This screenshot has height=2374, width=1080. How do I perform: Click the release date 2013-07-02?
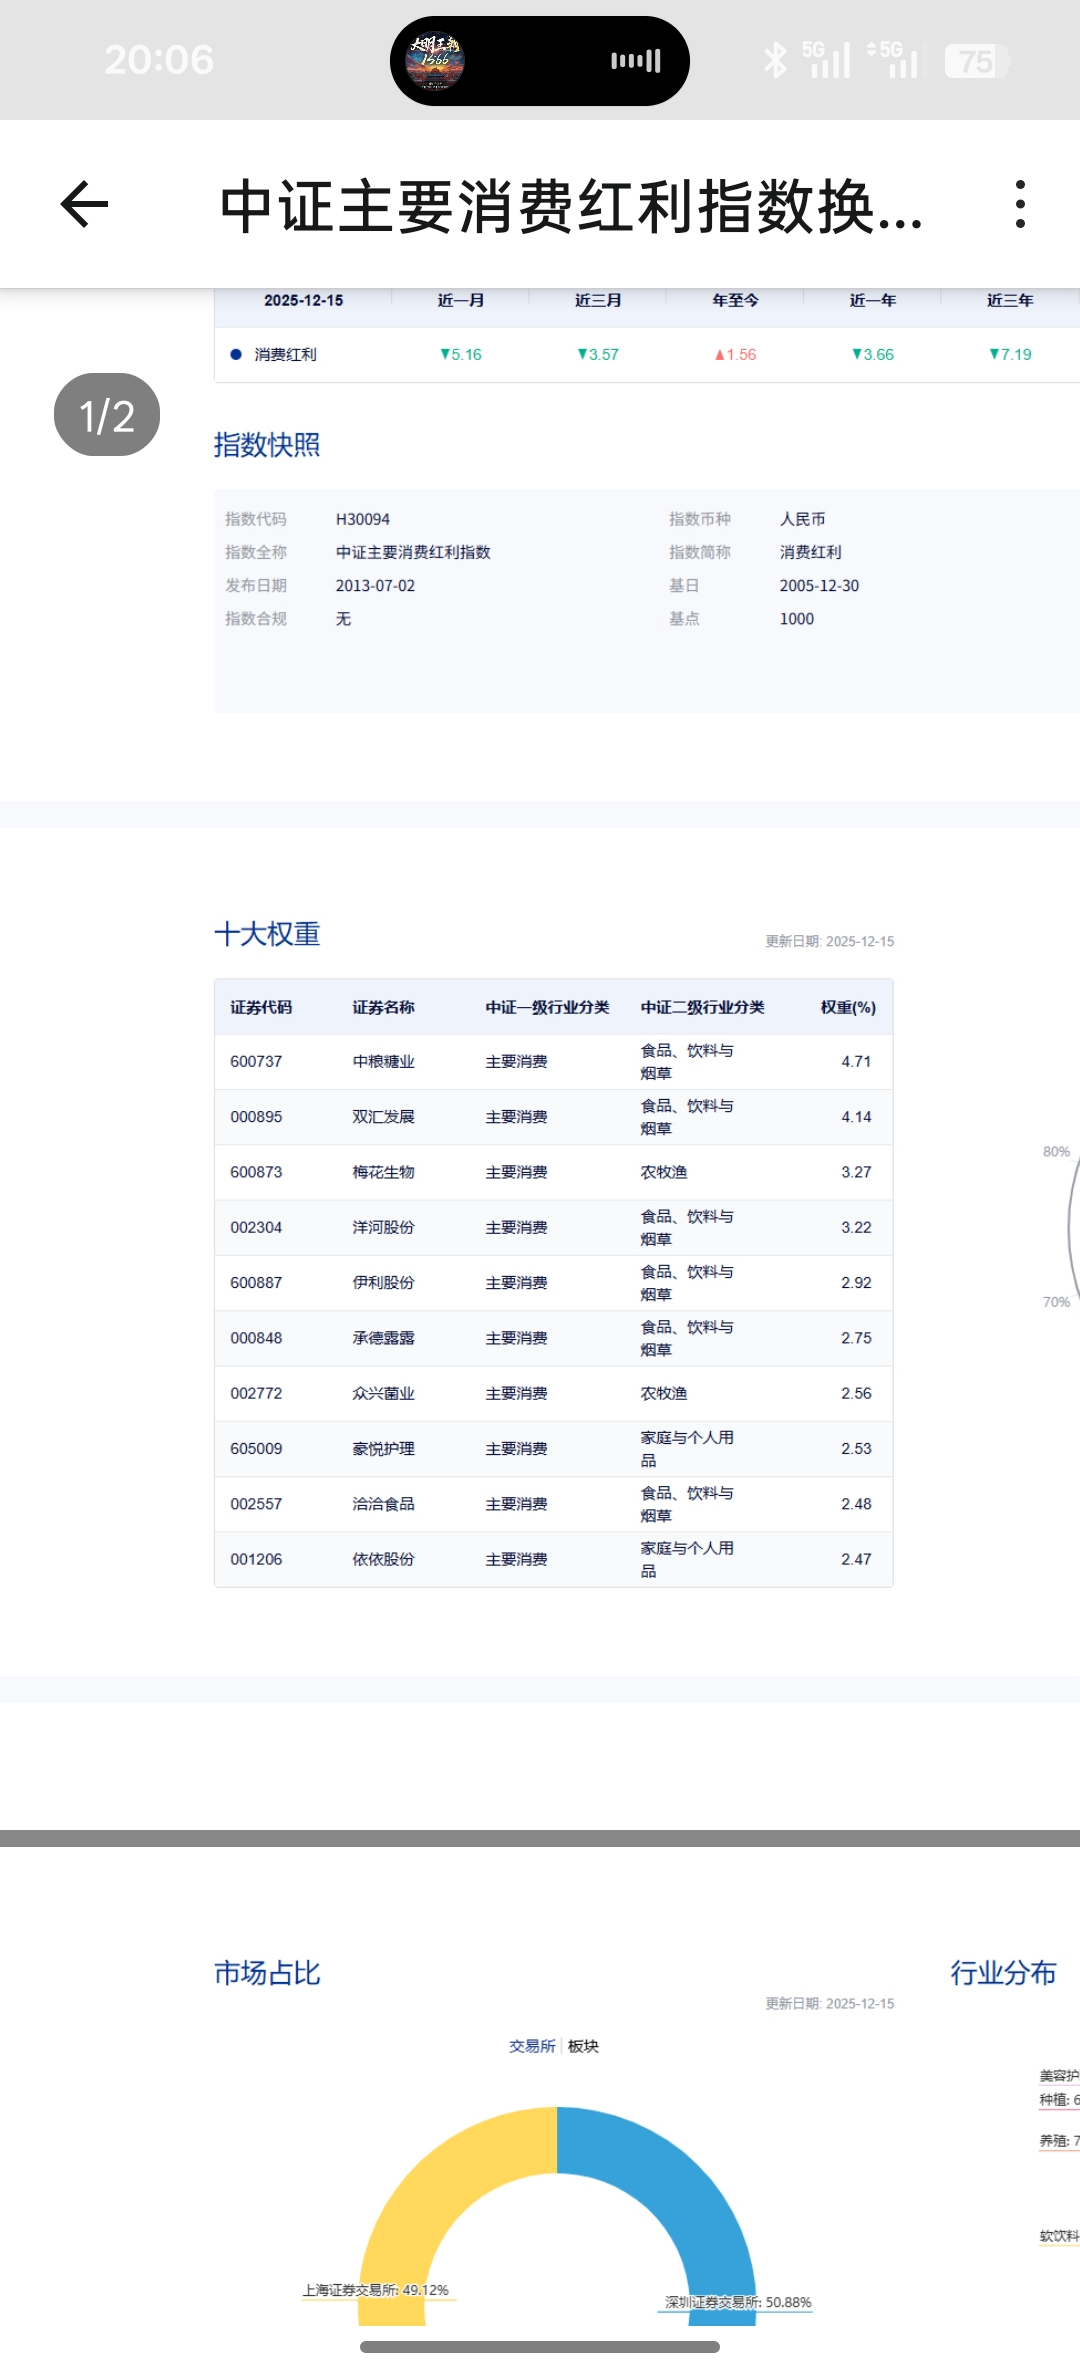pyautogui.click(x=375, y=586)
